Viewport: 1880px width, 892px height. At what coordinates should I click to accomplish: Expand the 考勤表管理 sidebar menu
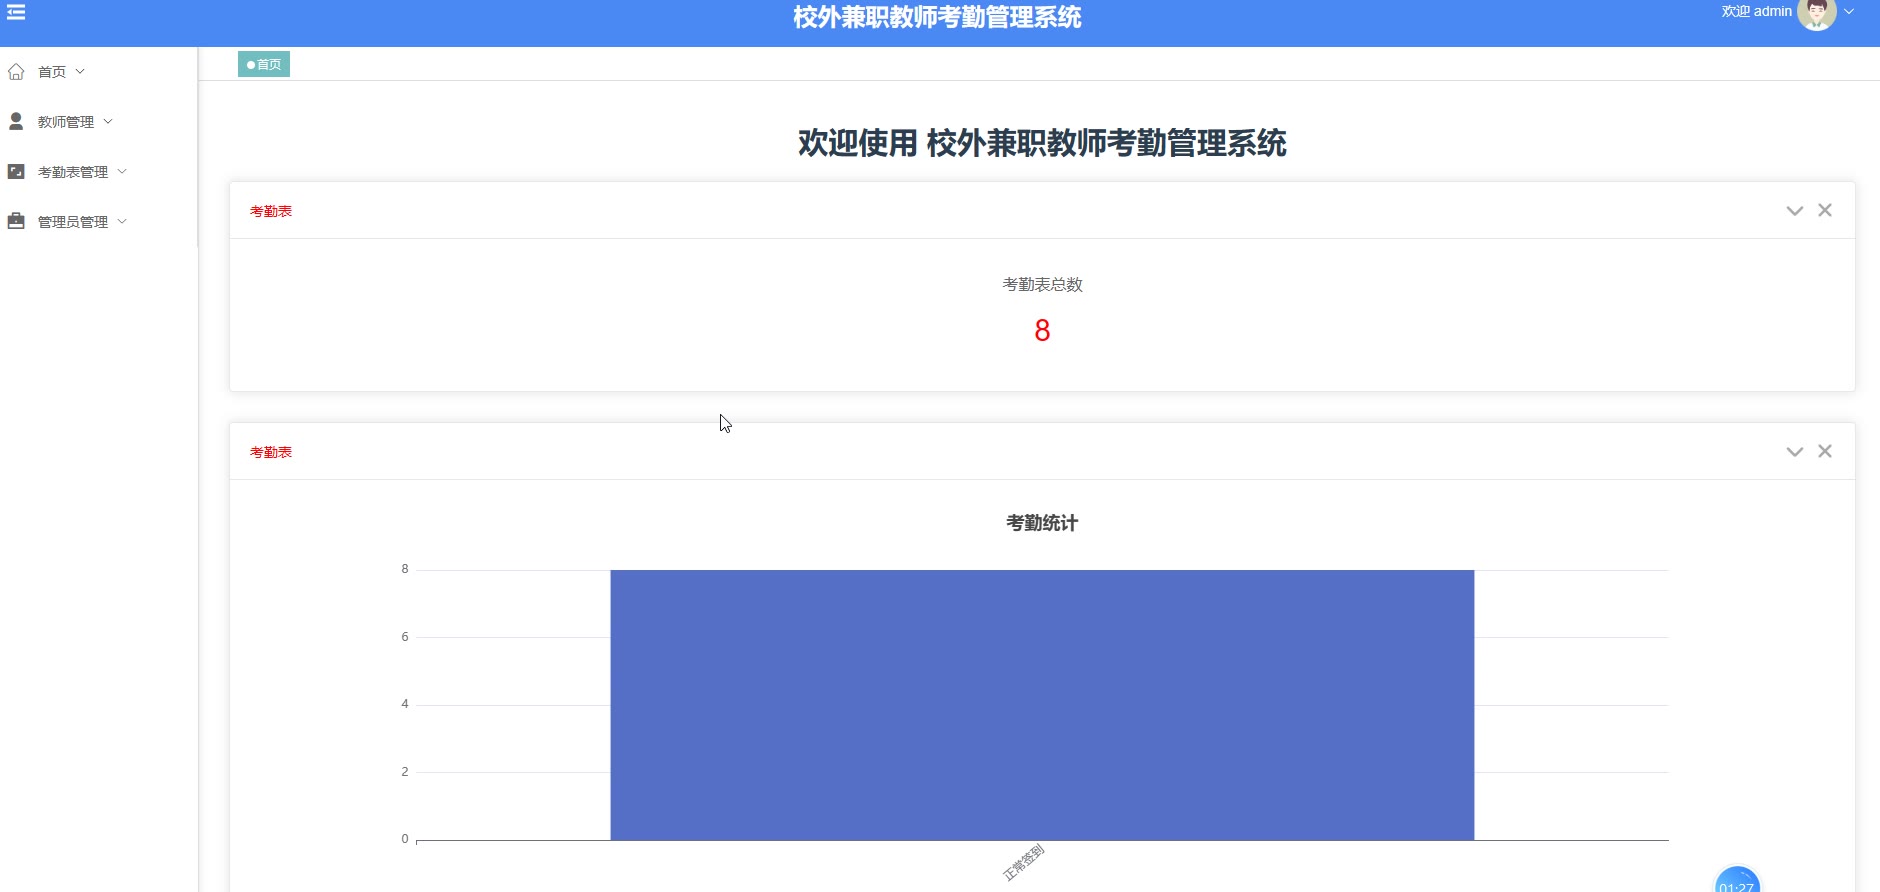coord(98,172)
